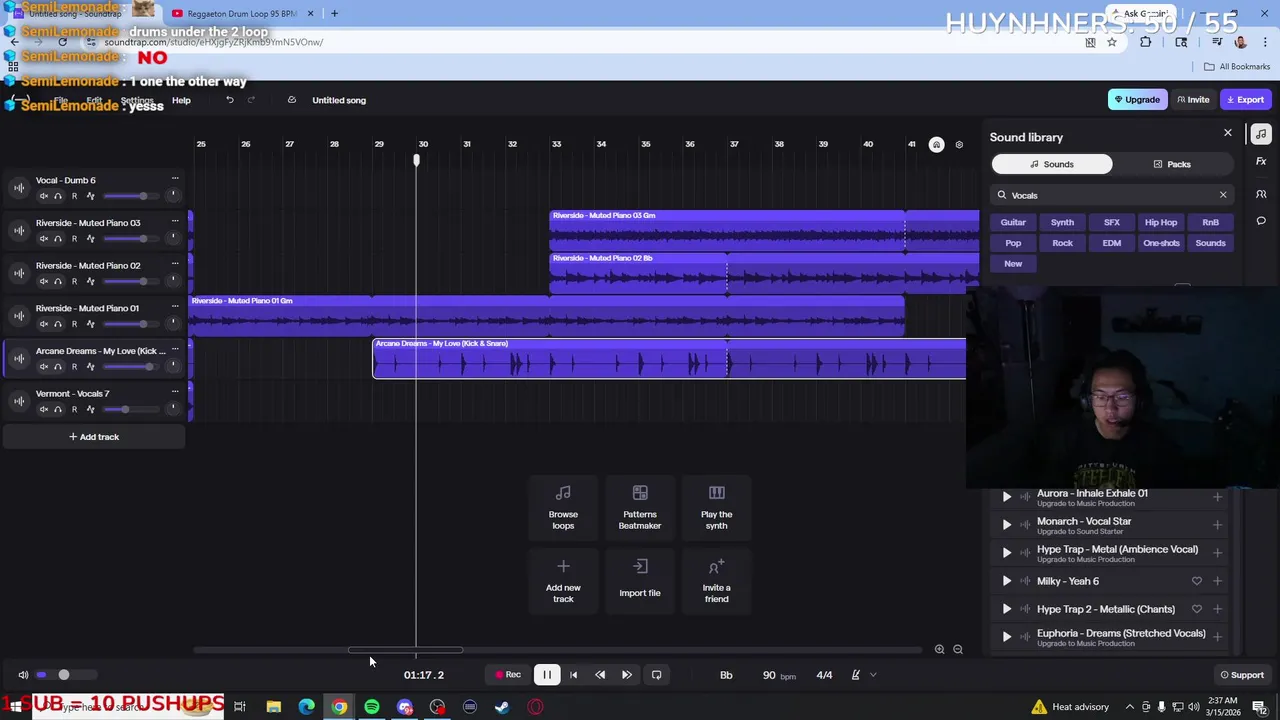Mute the Vocal - Dumb 6 track
Viewport: 1280px width, 720px height.
point(43,196)
